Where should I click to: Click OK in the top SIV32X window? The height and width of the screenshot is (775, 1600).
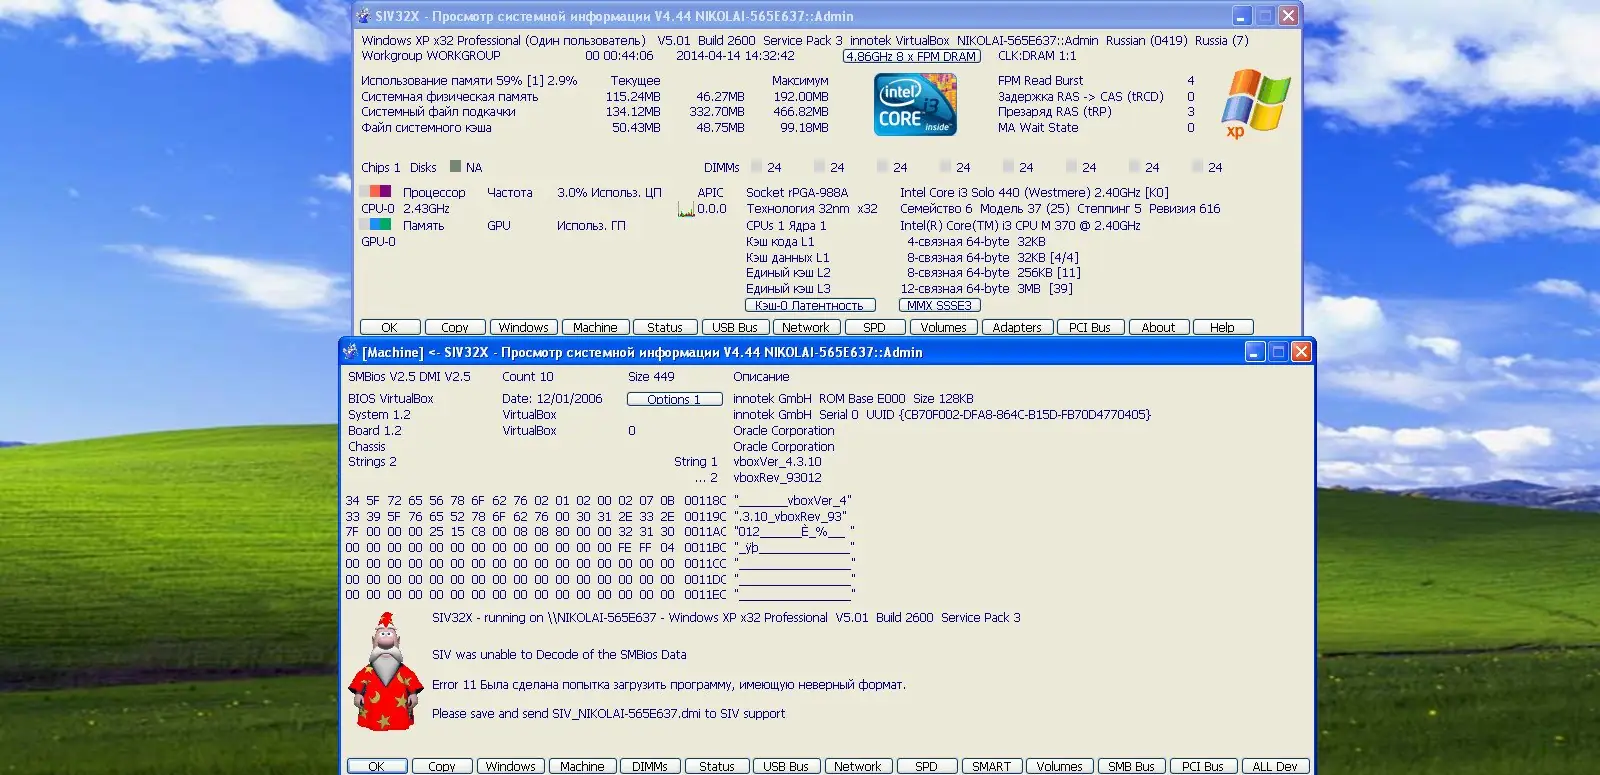click(389, 327)
